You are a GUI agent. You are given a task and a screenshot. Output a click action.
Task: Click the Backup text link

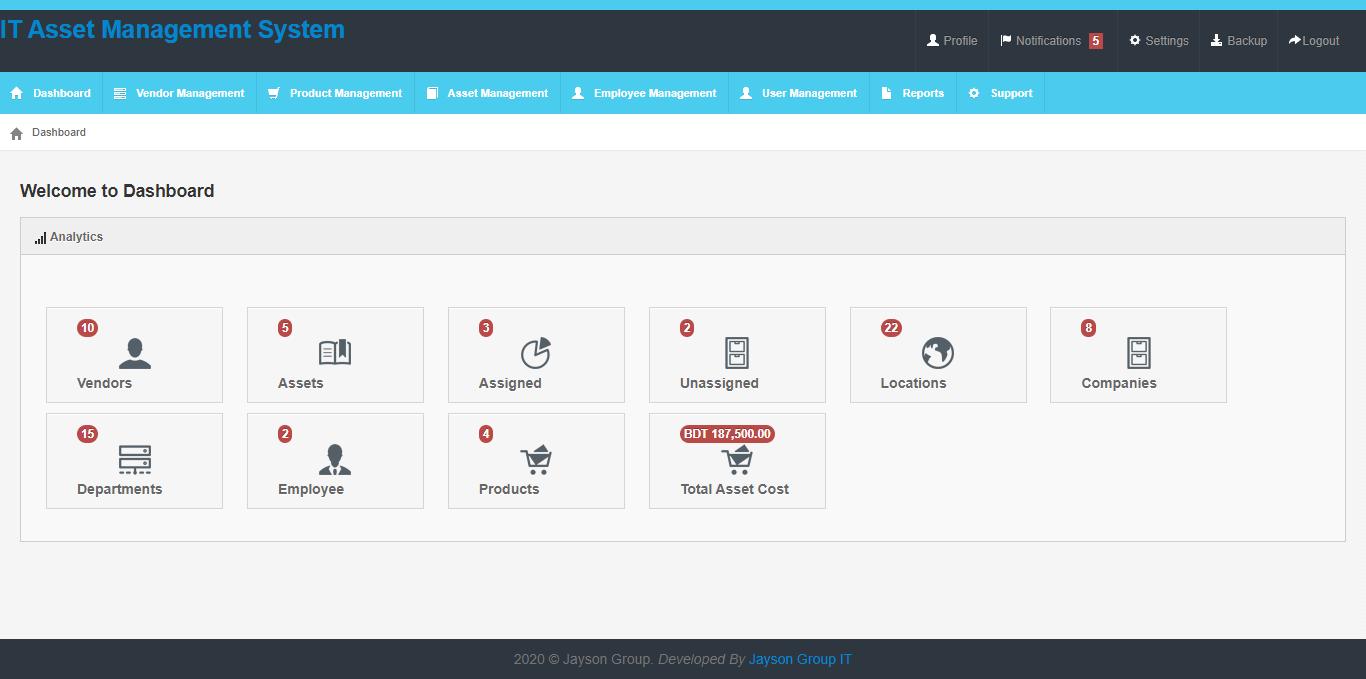(1247, 41)
